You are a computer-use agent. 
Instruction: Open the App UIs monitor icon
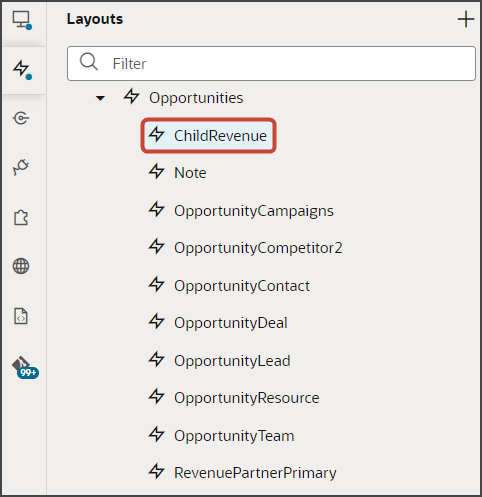[x=22, y=20]
